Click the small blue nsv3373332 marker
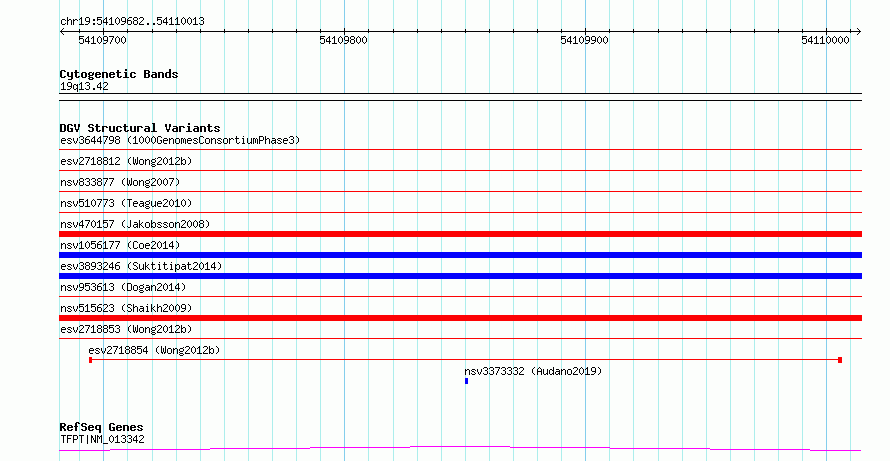This screenshot has height=461, width=890. [x=467, y=381]
